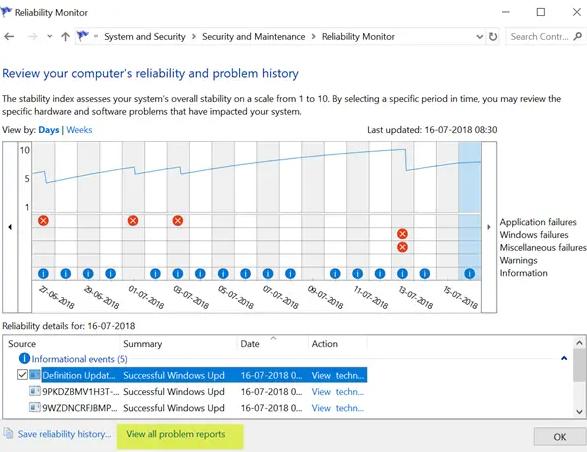Shift the chart to earlier dates with left arrow
This screenshot has height=452, width=587.
pyautogui.click(x=10, y=227)
